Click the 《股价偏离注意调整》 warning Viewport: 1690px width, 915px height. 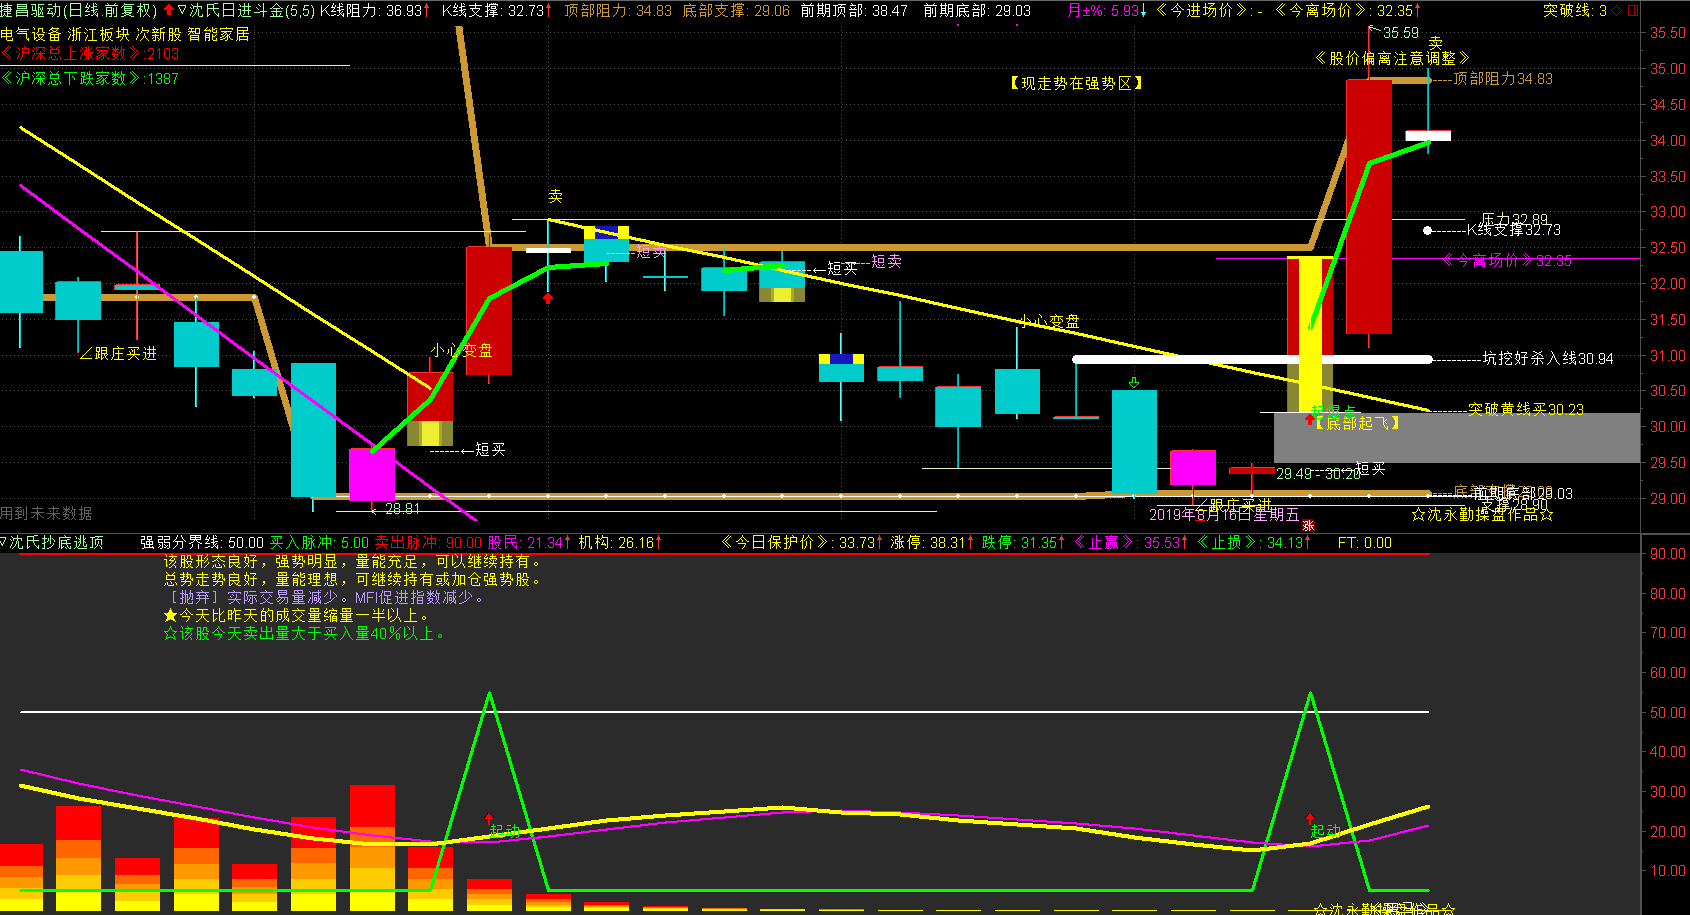pos(1392,59)
